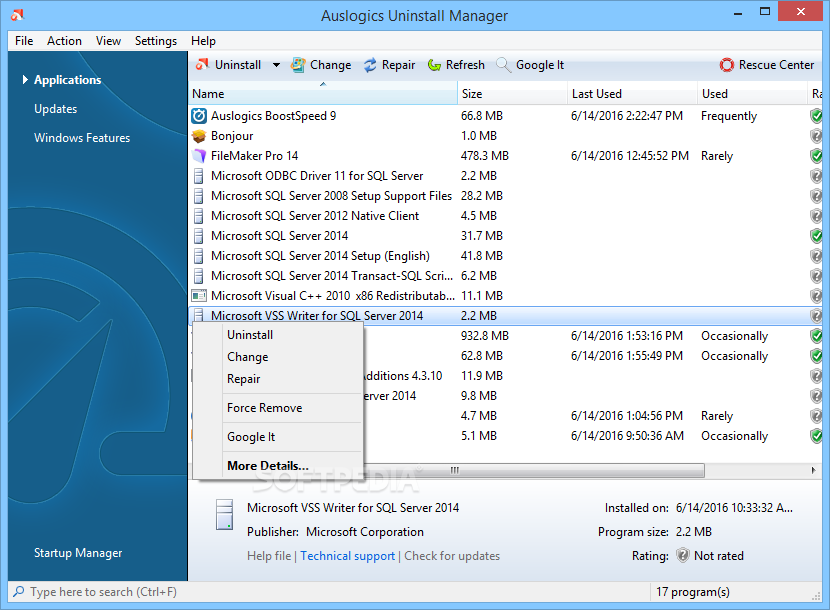Open the Uninstall dropdown arrow in toolbar

(x=276, y=65)
